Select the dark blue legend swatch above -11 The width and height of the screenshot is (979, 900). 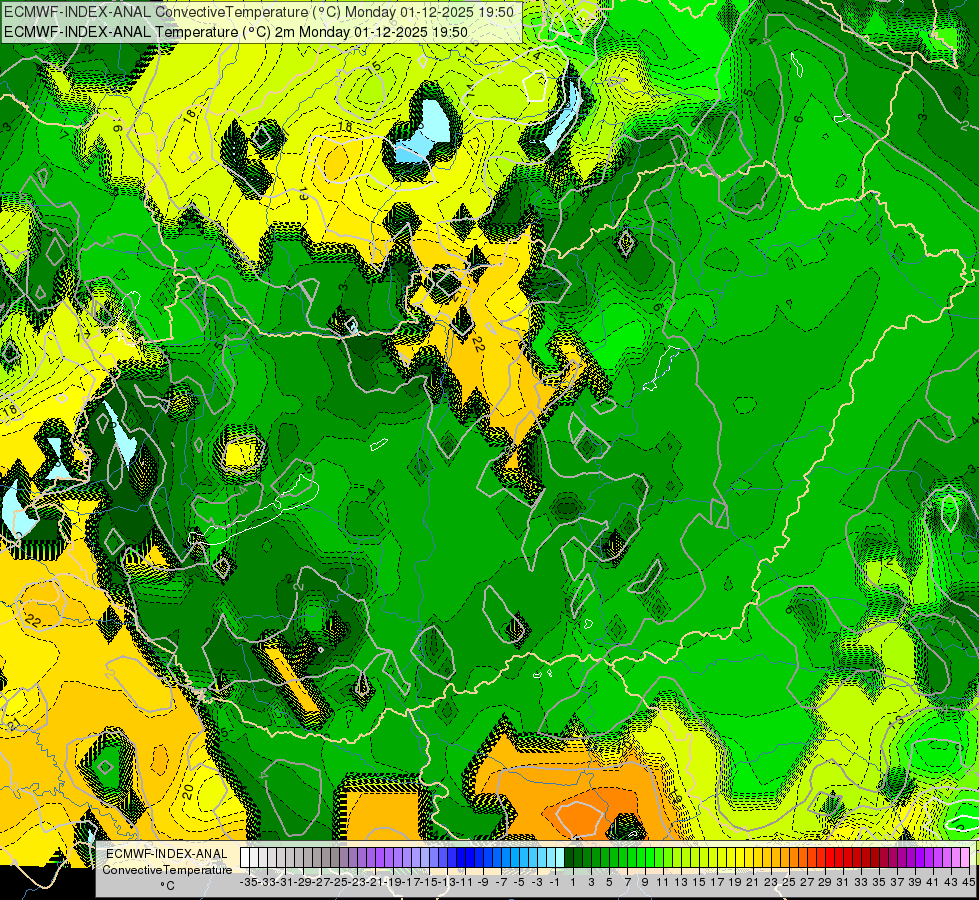[461, 858]
